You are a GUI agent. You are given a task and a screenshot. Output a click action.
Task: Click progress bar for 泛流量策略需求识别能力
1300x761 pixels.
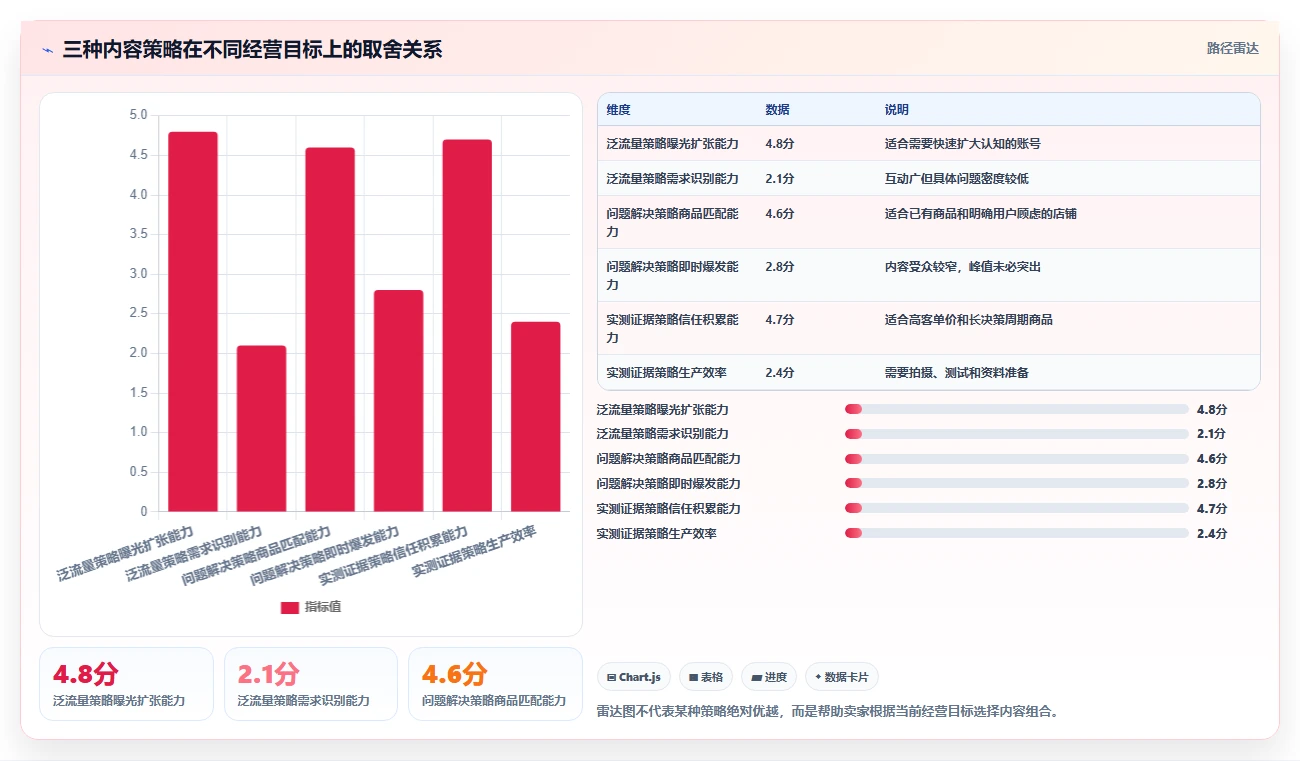pos(1016,434)
